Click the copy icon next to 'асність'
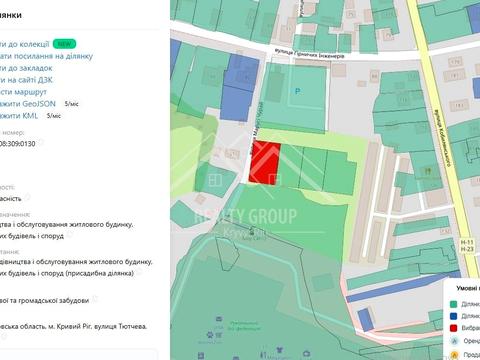This screenshot has width=480, height=360. click(x=27, y=197)
